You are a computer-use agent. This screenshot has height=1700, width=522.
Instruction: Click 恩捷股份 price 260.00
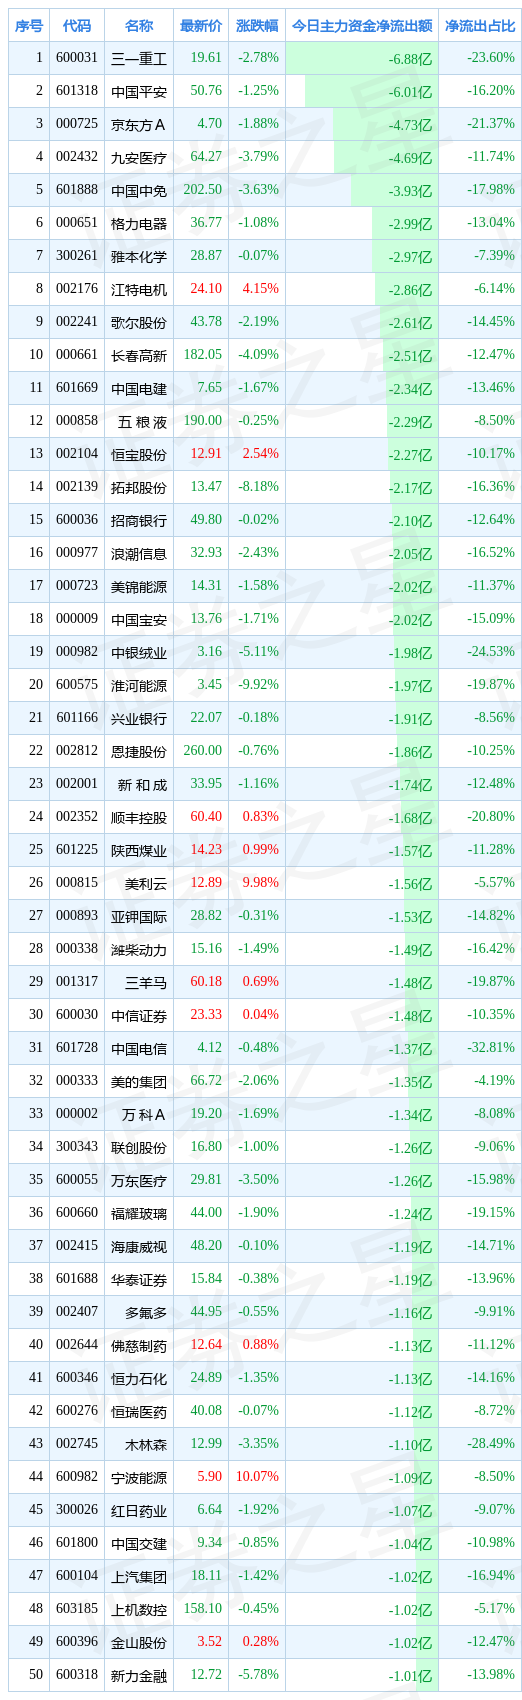point(203,751)
